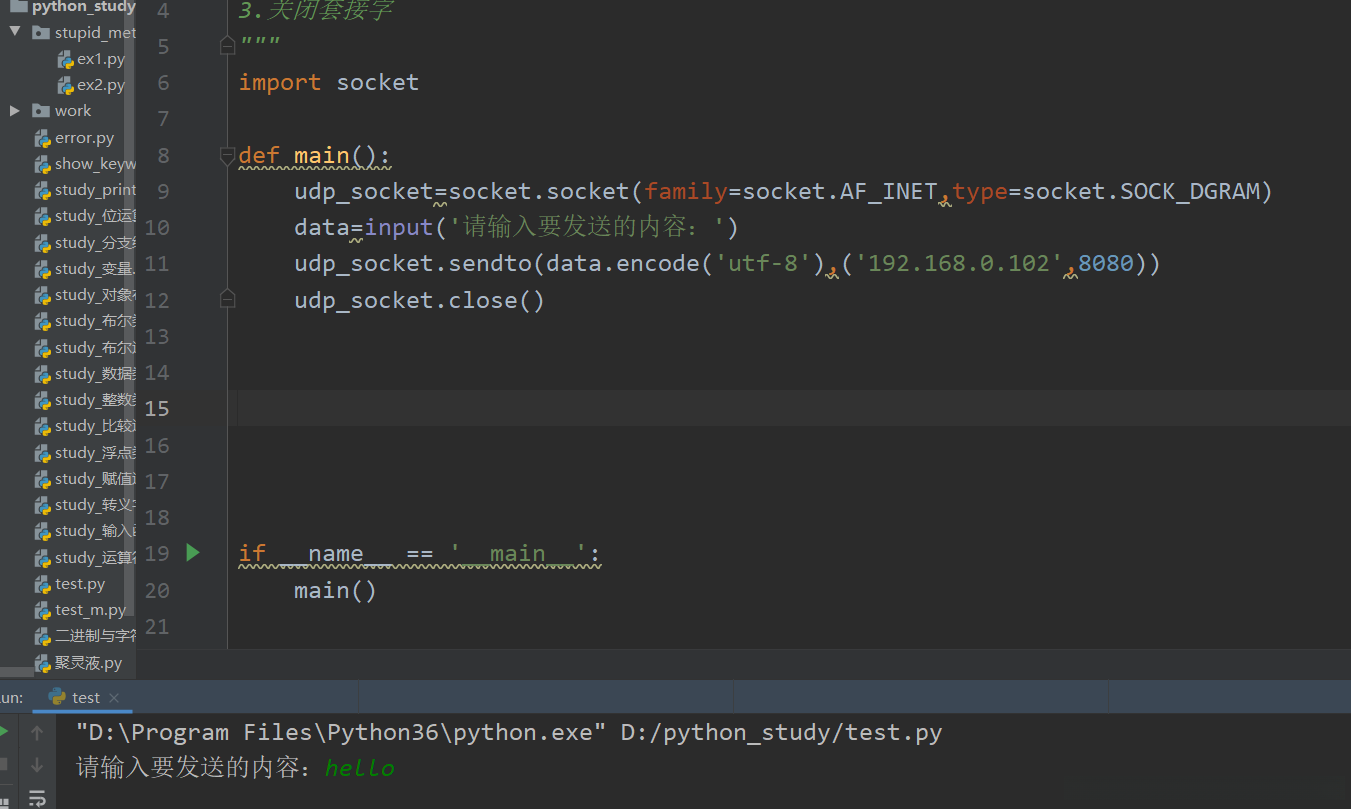The height and width of the screenshot is (809, 1351).
Task: Fold the docstring at line 5 marker
Action: pyautogui.click(x=228, y=46)
